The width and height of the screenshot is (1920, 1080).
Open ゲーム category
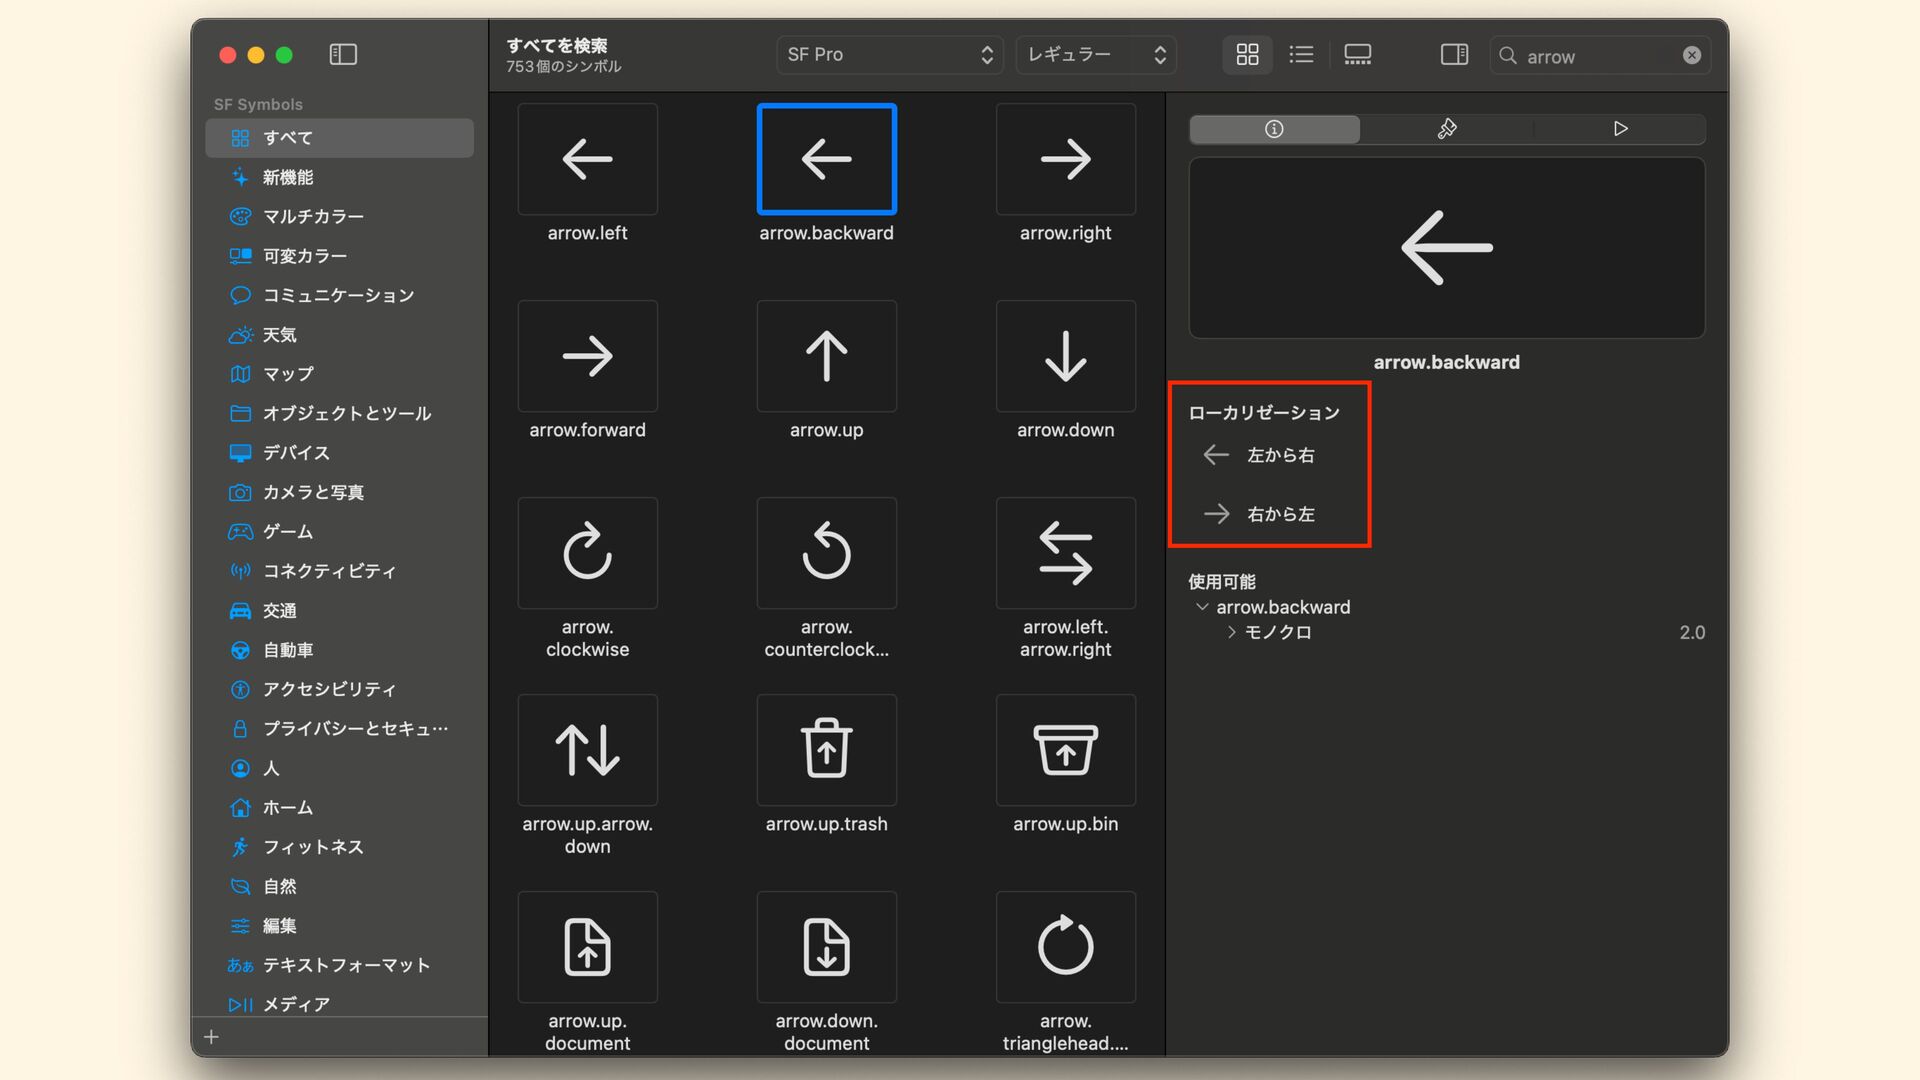tap(339, 532)
